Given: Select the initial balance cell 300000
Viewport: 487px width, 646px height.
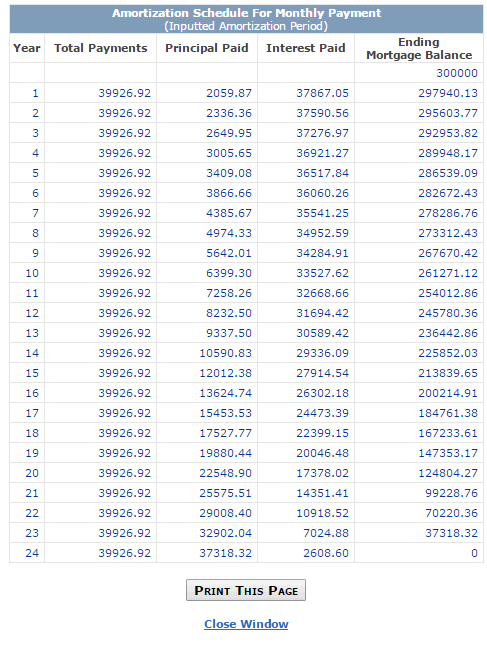Looking at the screenshot, I should [x=419, y=73].
